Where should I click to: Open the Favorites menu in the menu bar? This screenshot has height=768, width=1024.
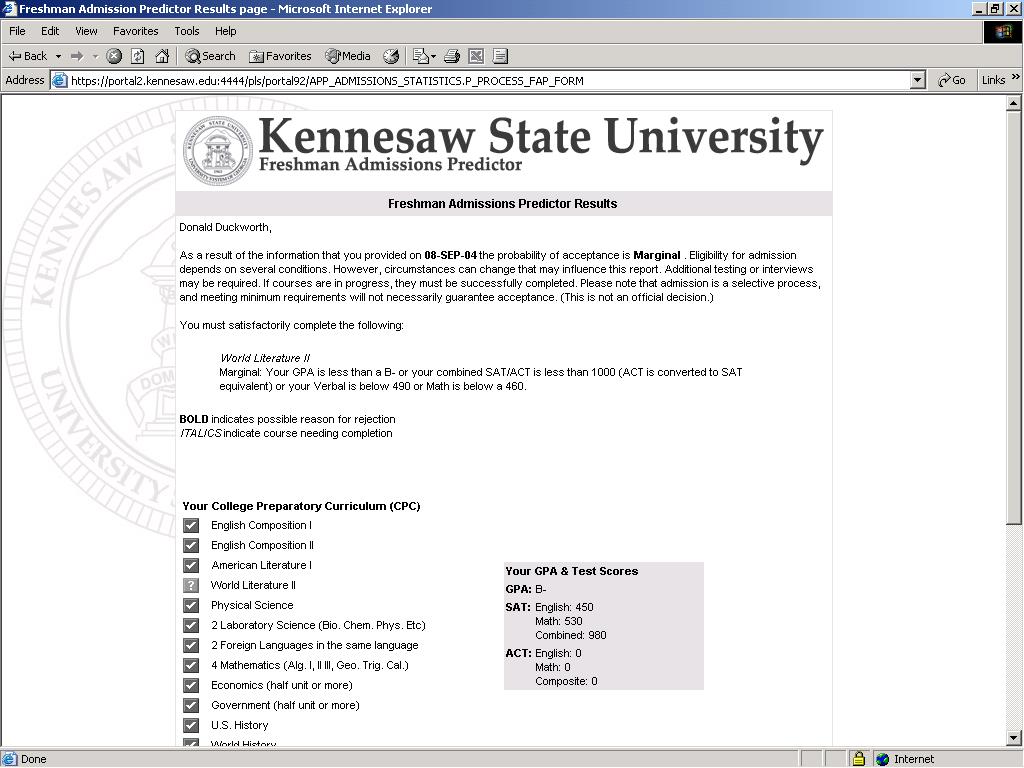[x=135, y=31]
